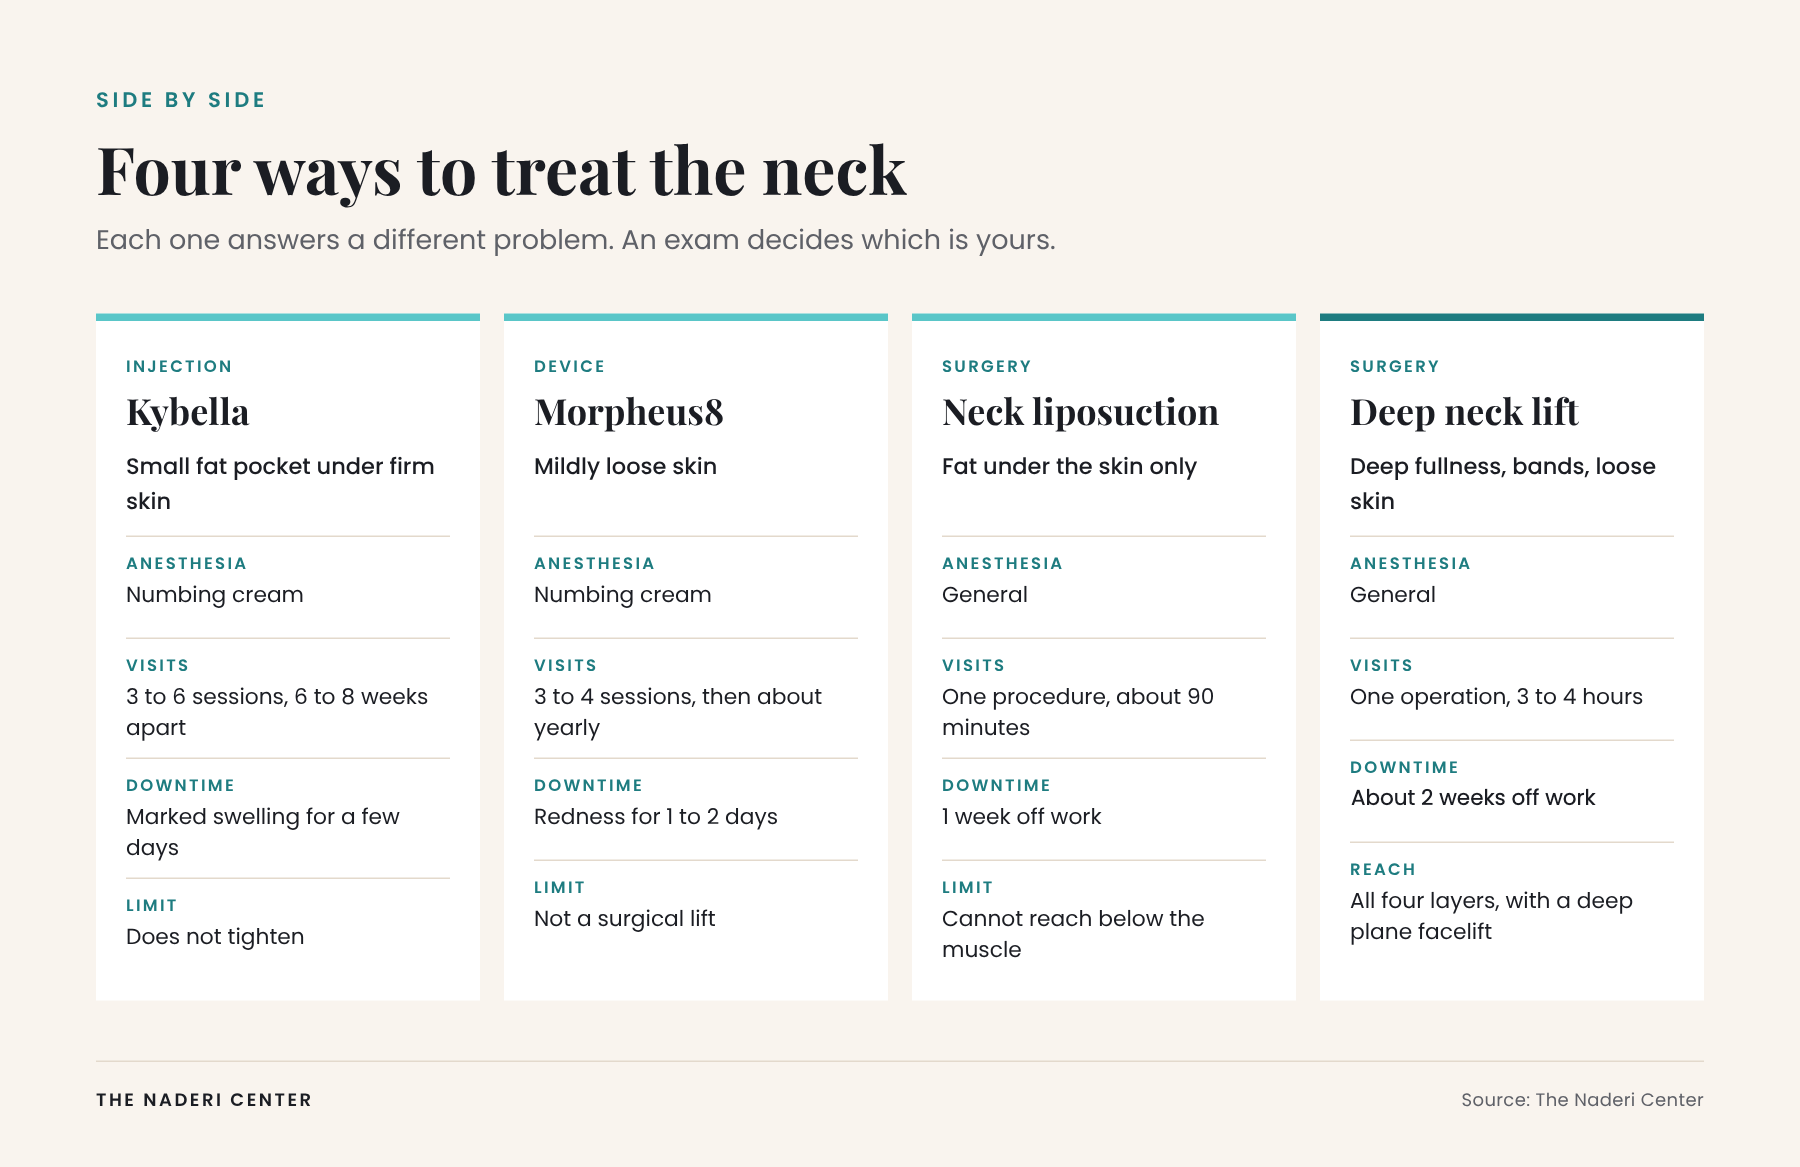Select the subtitle beginning "Each one answers a different problem"

(576, 240)
